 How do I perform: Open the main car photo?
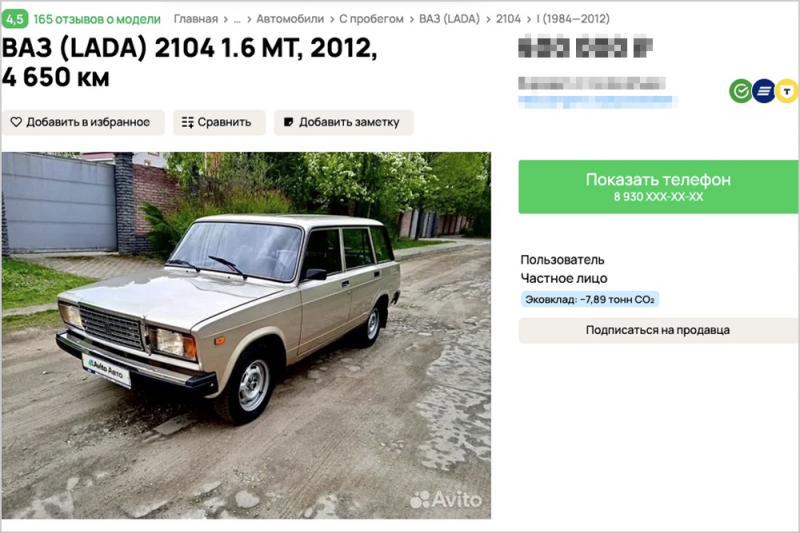point(246,336)
